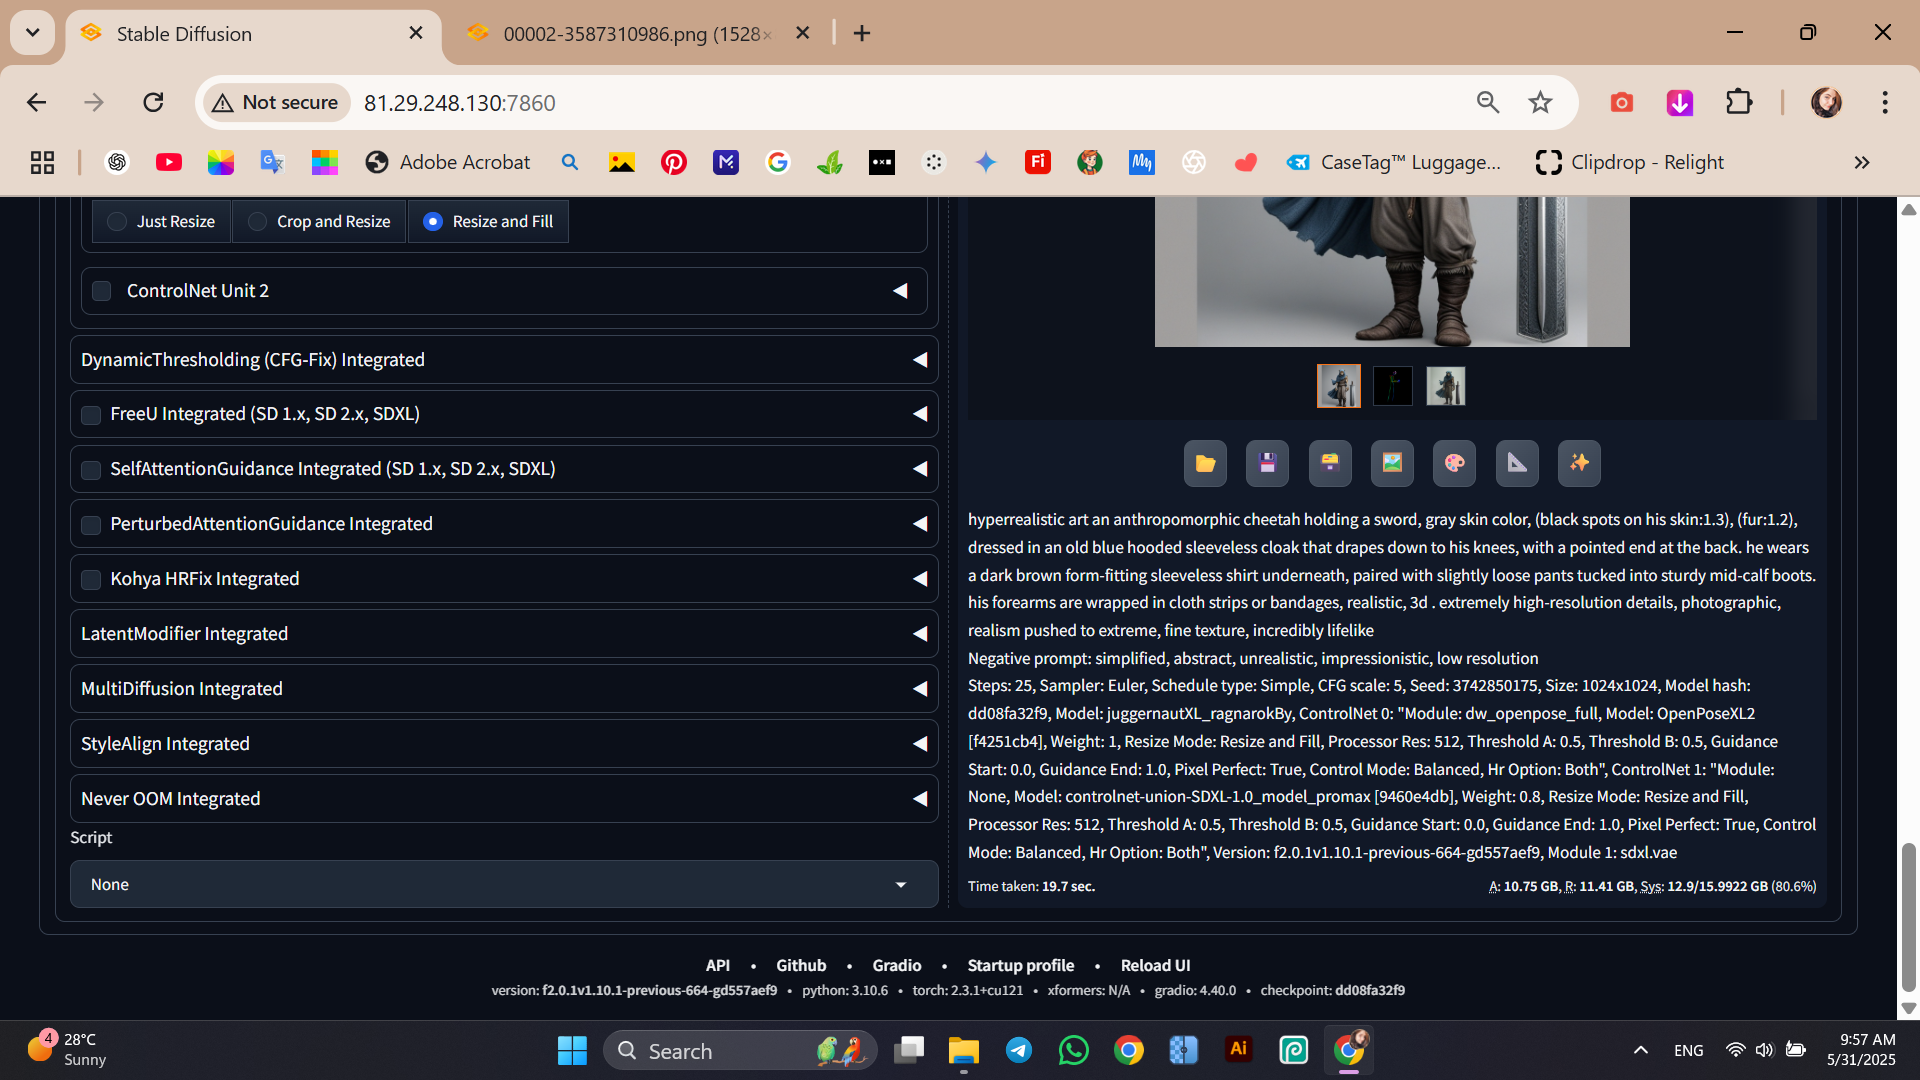Image resolution: width=1920 pixels, height=1080 pixels.
Task: Select the second dark pose thumbnail
Action: [1392, 386]
